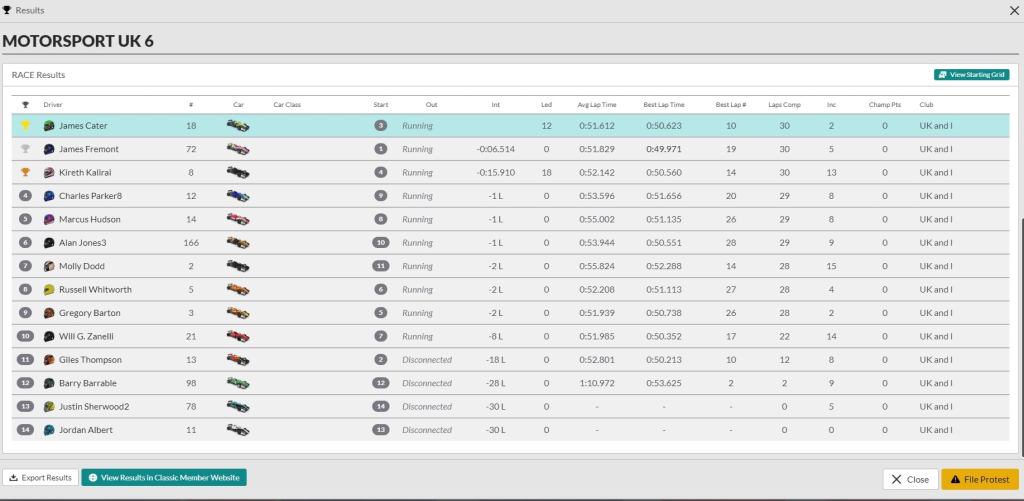
Task: Click the car thumbnail for car number 72
Action: [238, 149]
